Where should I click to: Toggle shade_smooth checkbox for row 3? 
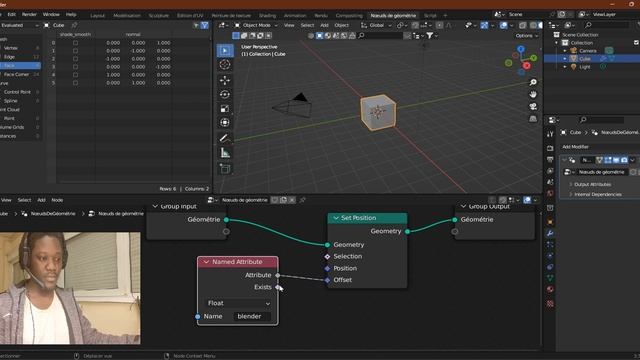pyautogui.click(x=75, y=67)
